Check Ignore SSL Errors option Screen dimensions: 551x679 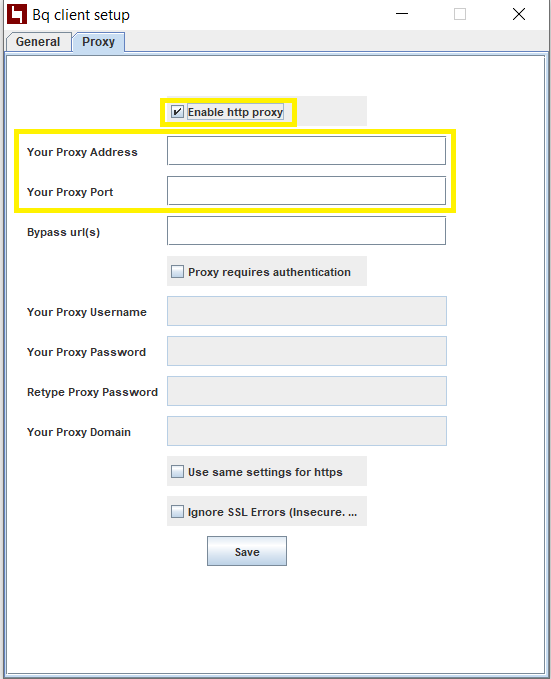(177, 511)
